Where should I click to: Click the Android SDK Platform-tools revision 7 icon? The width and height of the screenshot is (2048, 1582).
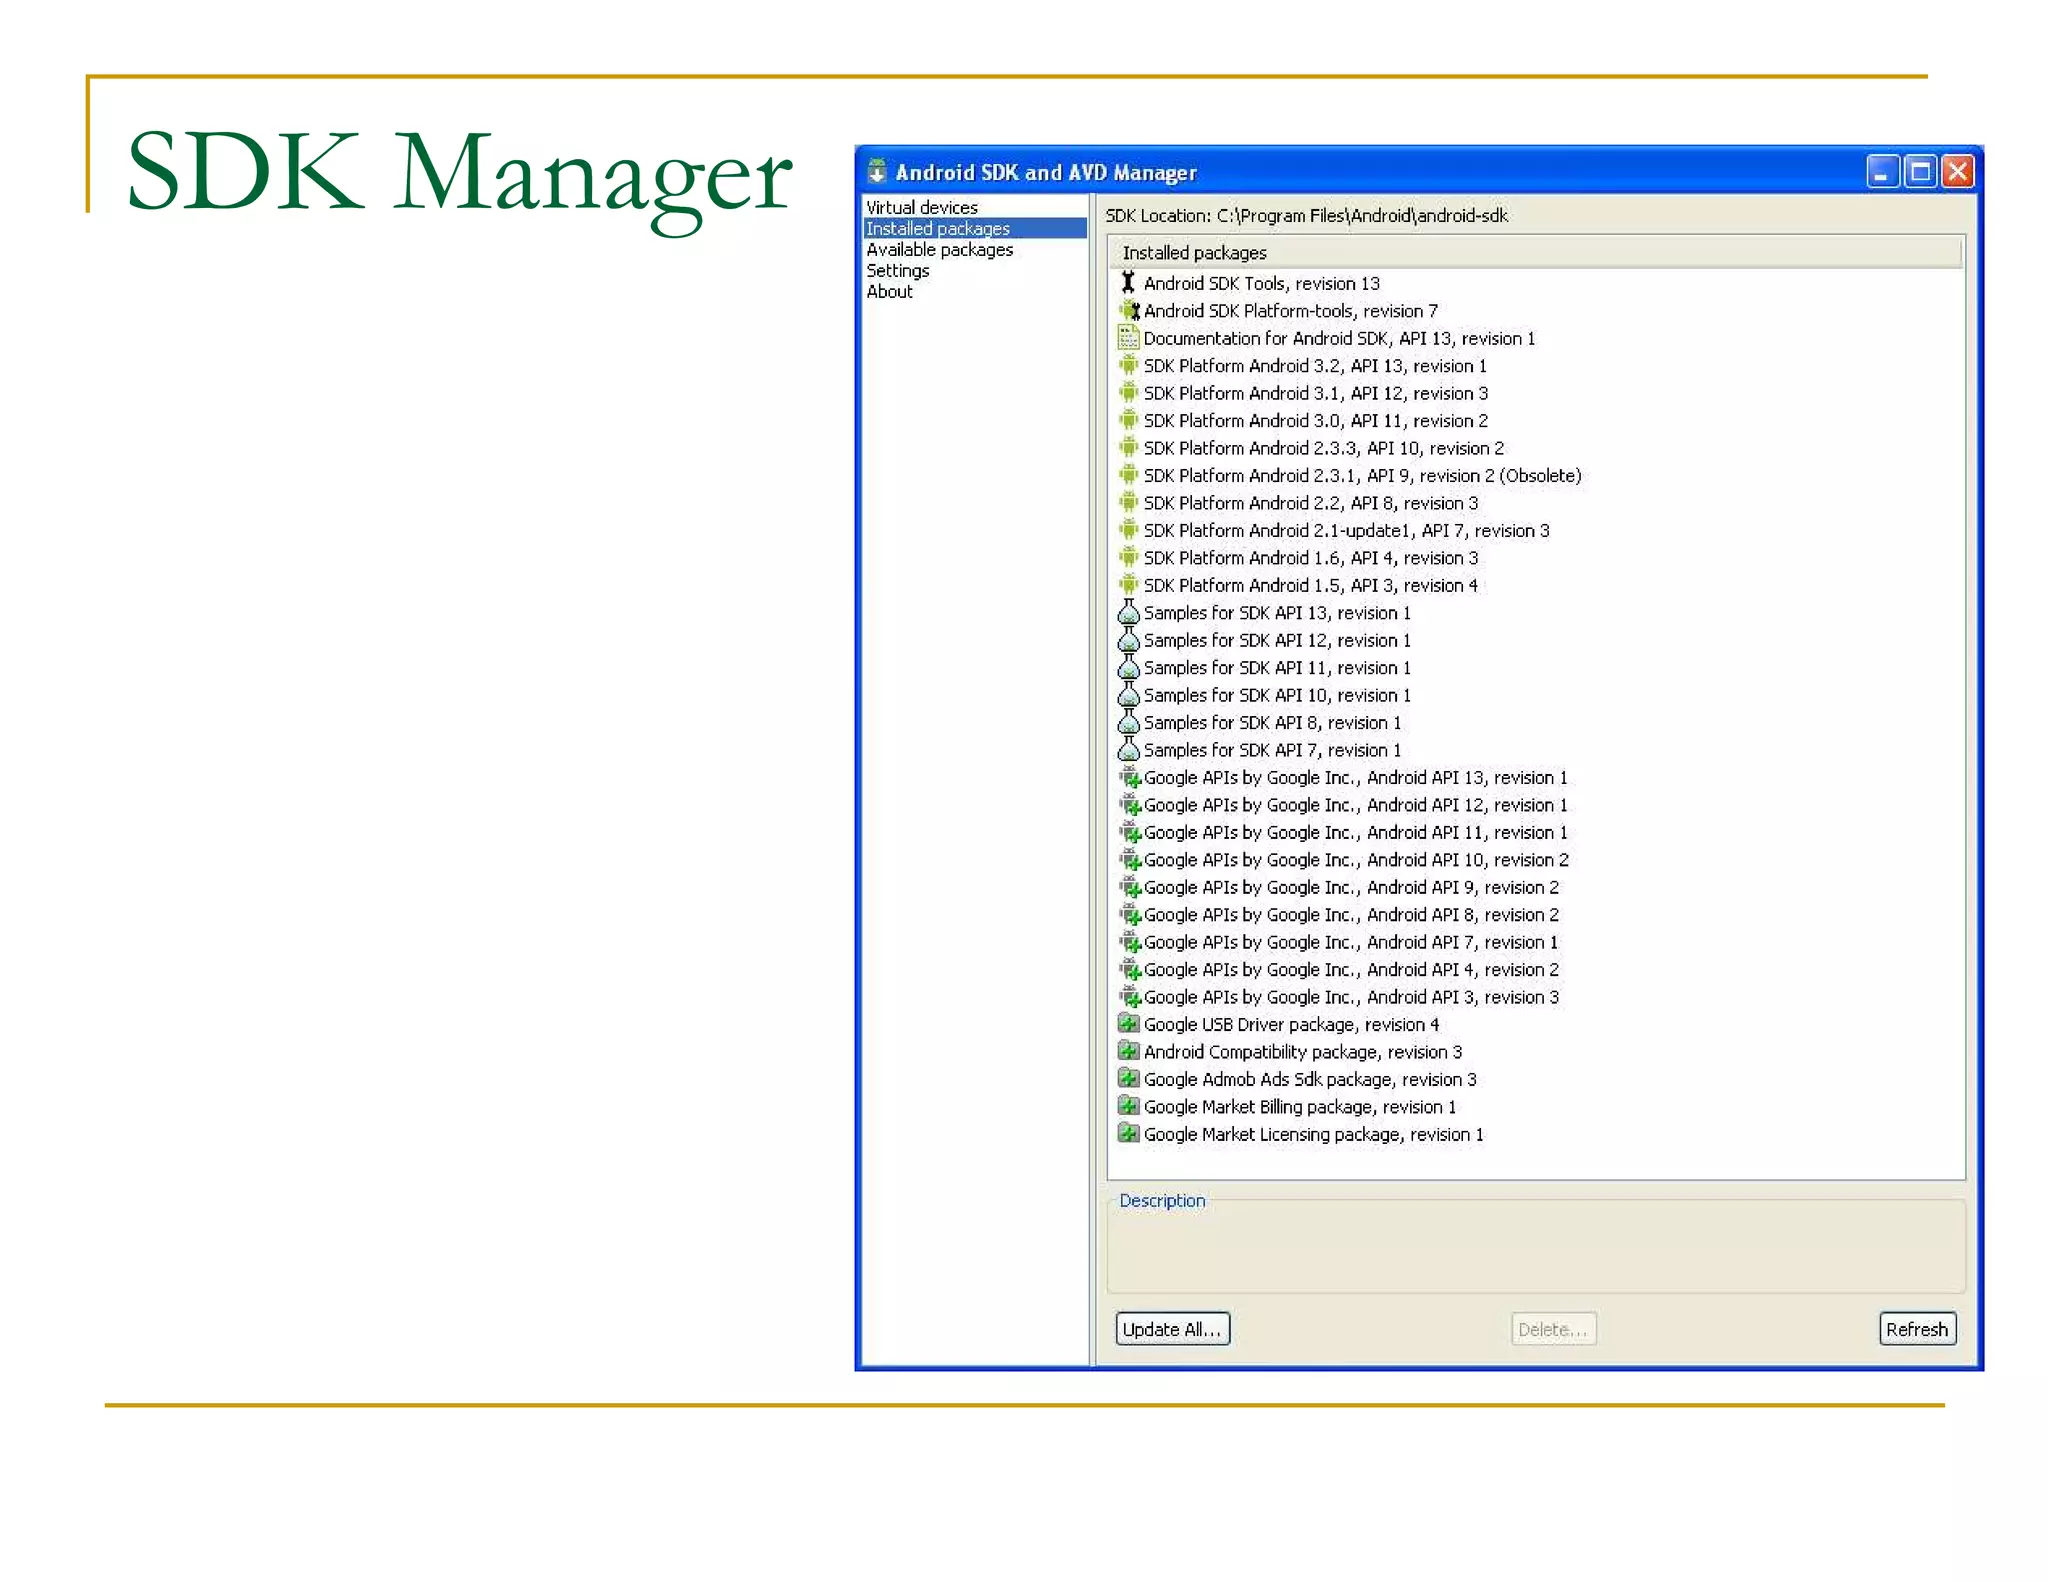(1128, 311)
